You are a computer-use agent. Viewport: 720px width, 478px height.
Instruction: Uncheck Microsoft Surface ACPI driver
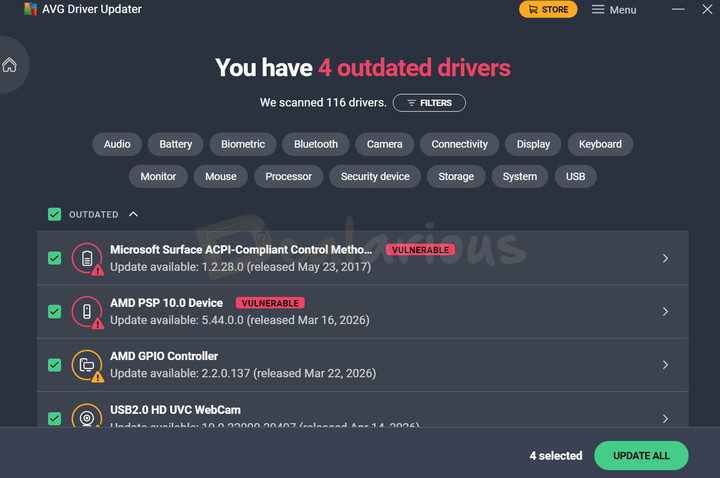55,258
